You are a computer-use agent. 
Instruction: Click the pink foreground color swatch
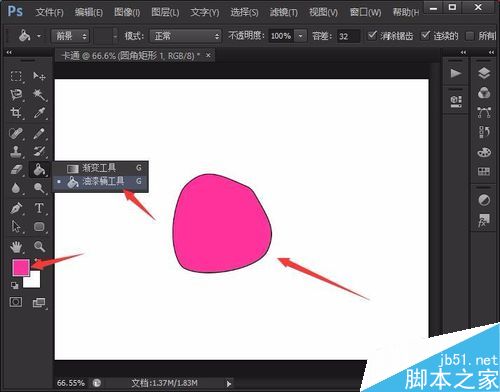21,267
